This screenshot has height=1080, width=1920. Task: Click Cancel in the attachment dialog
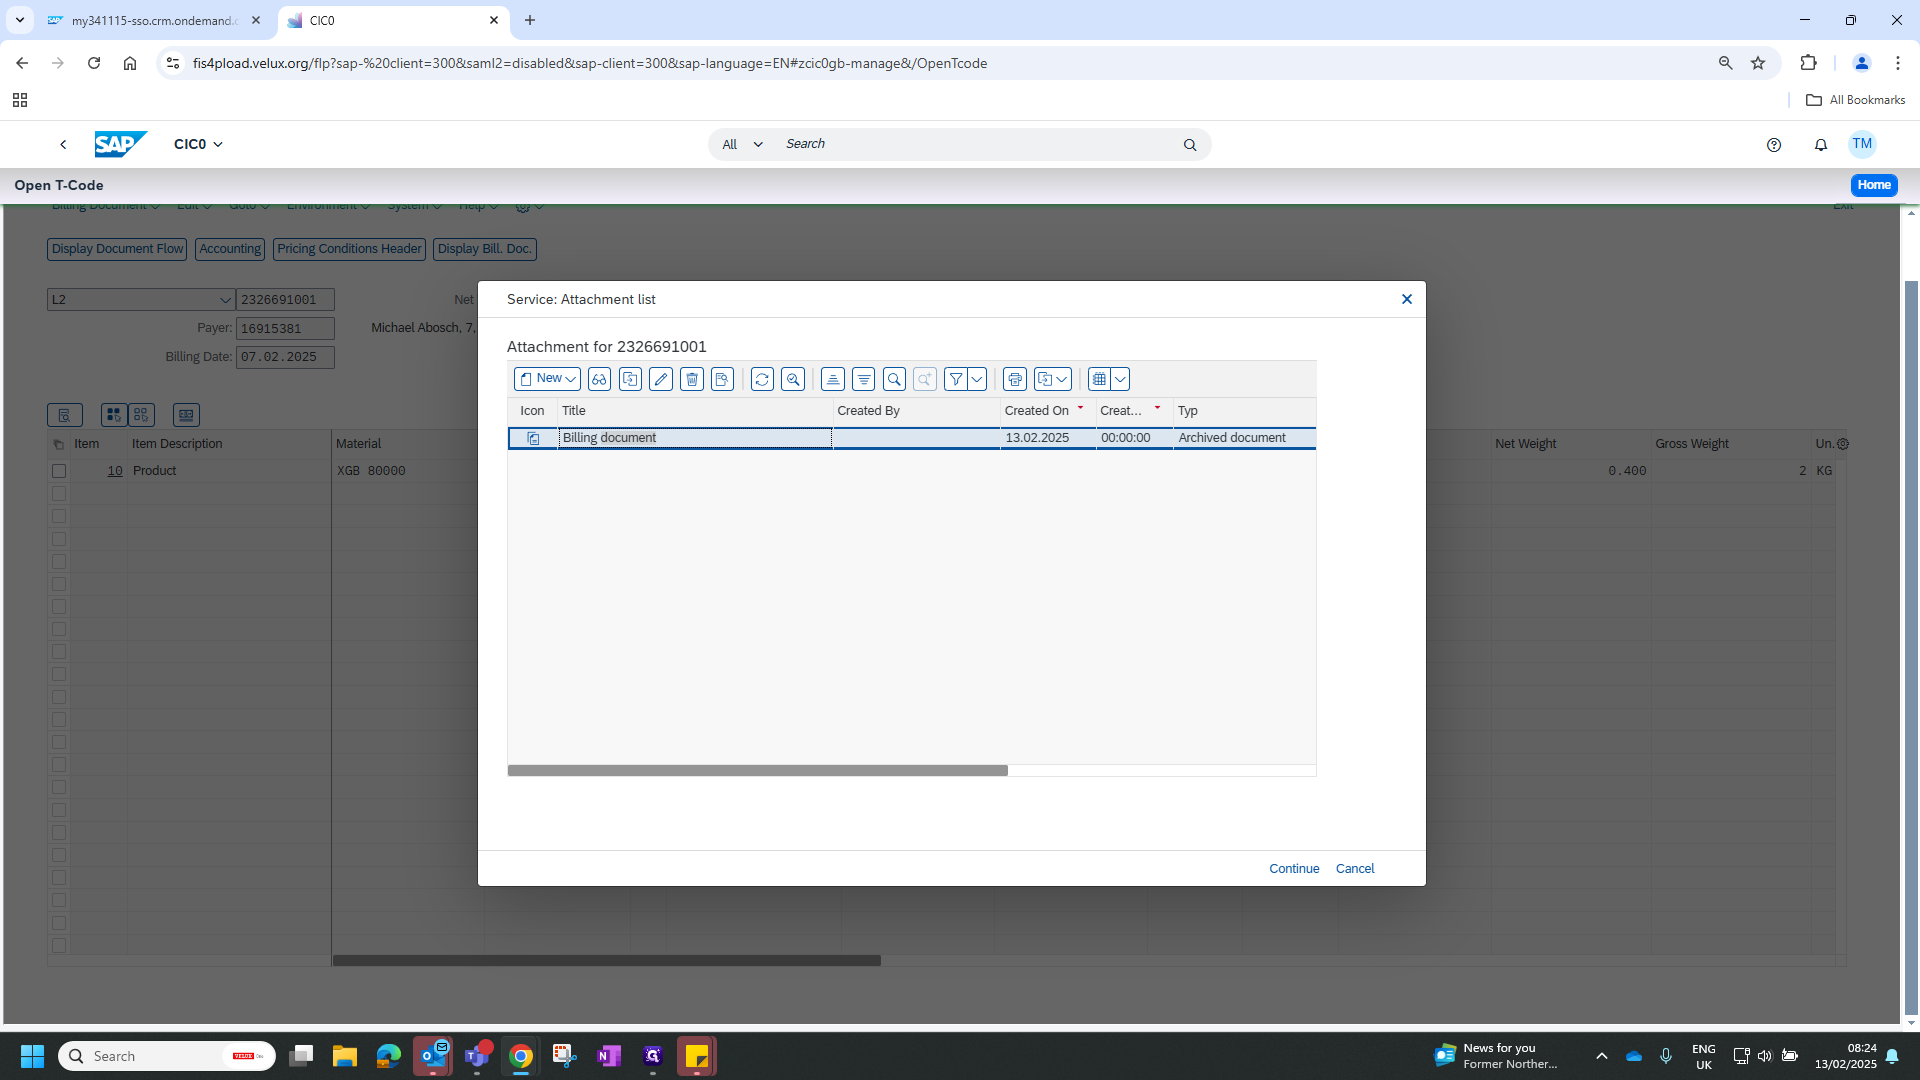(1355, 869)
